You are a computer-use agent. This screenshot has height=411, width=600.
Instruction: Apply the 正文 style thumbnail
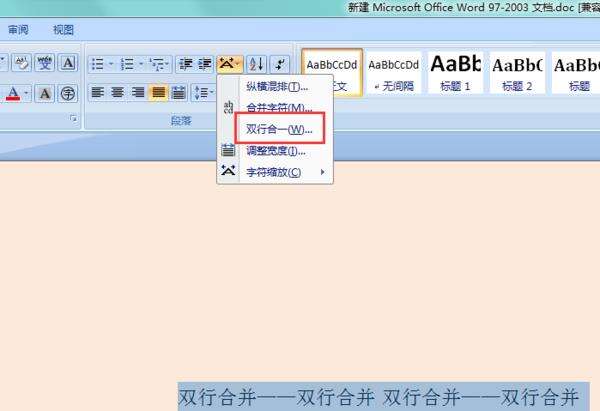tap(332, 72)
